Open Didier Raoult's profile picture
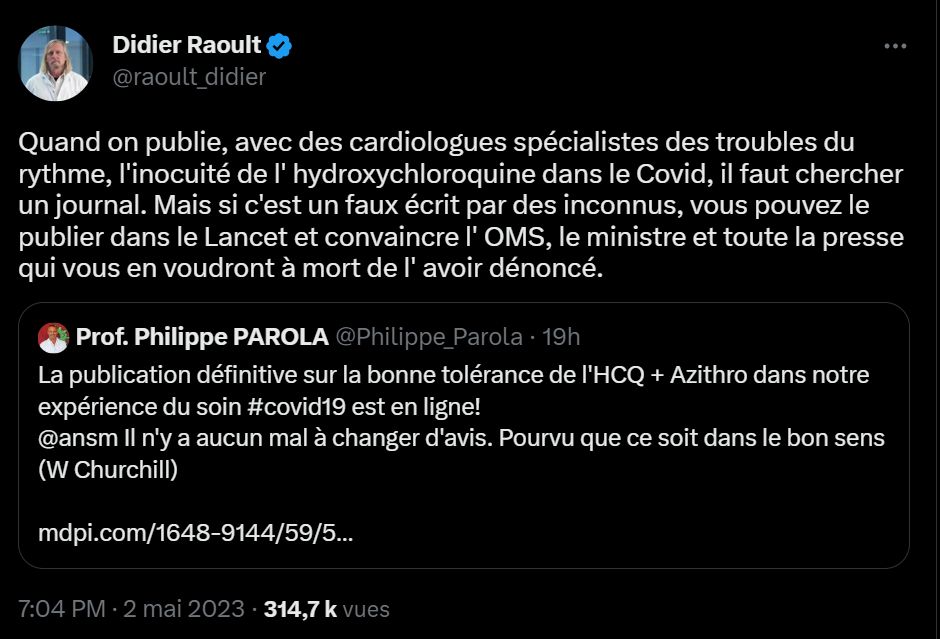Screen dimensions: 940x639 coord(55,63)
